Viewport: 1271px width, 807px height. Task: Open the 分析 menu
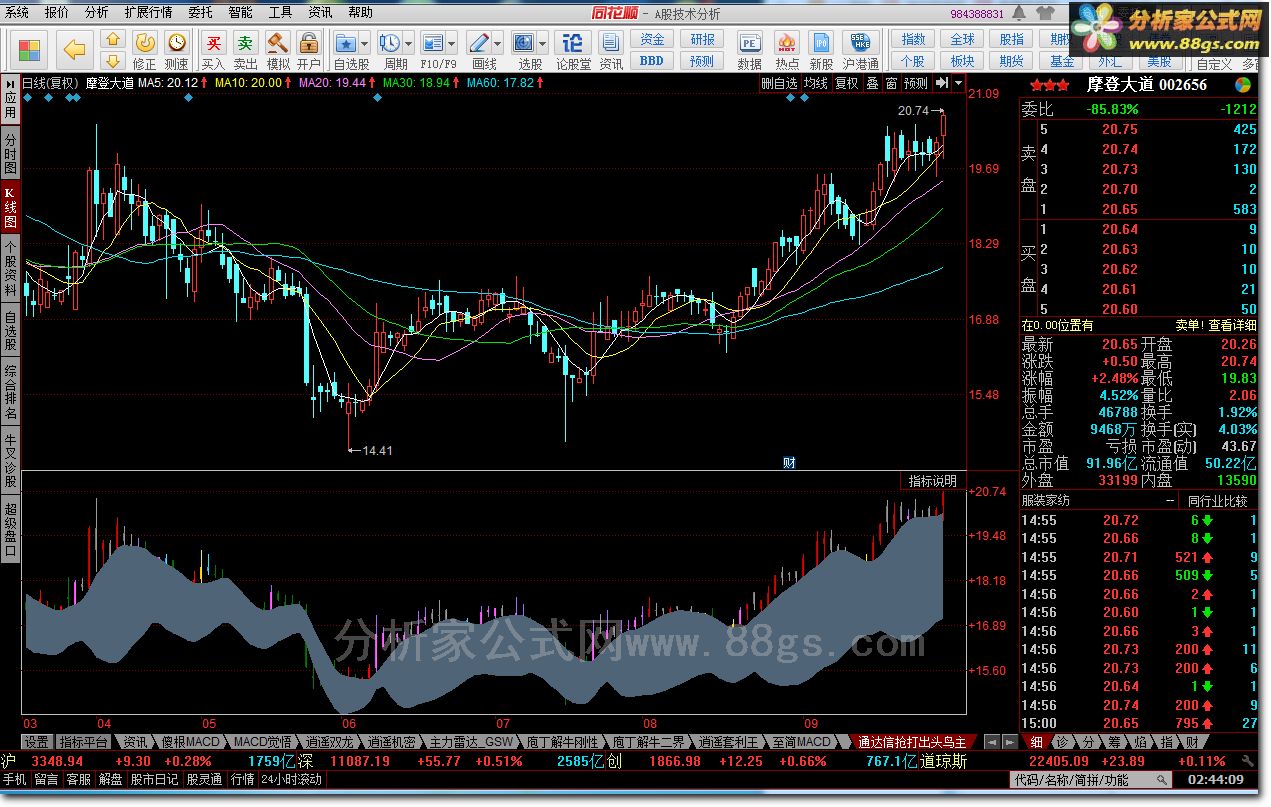tap(96, 13)
